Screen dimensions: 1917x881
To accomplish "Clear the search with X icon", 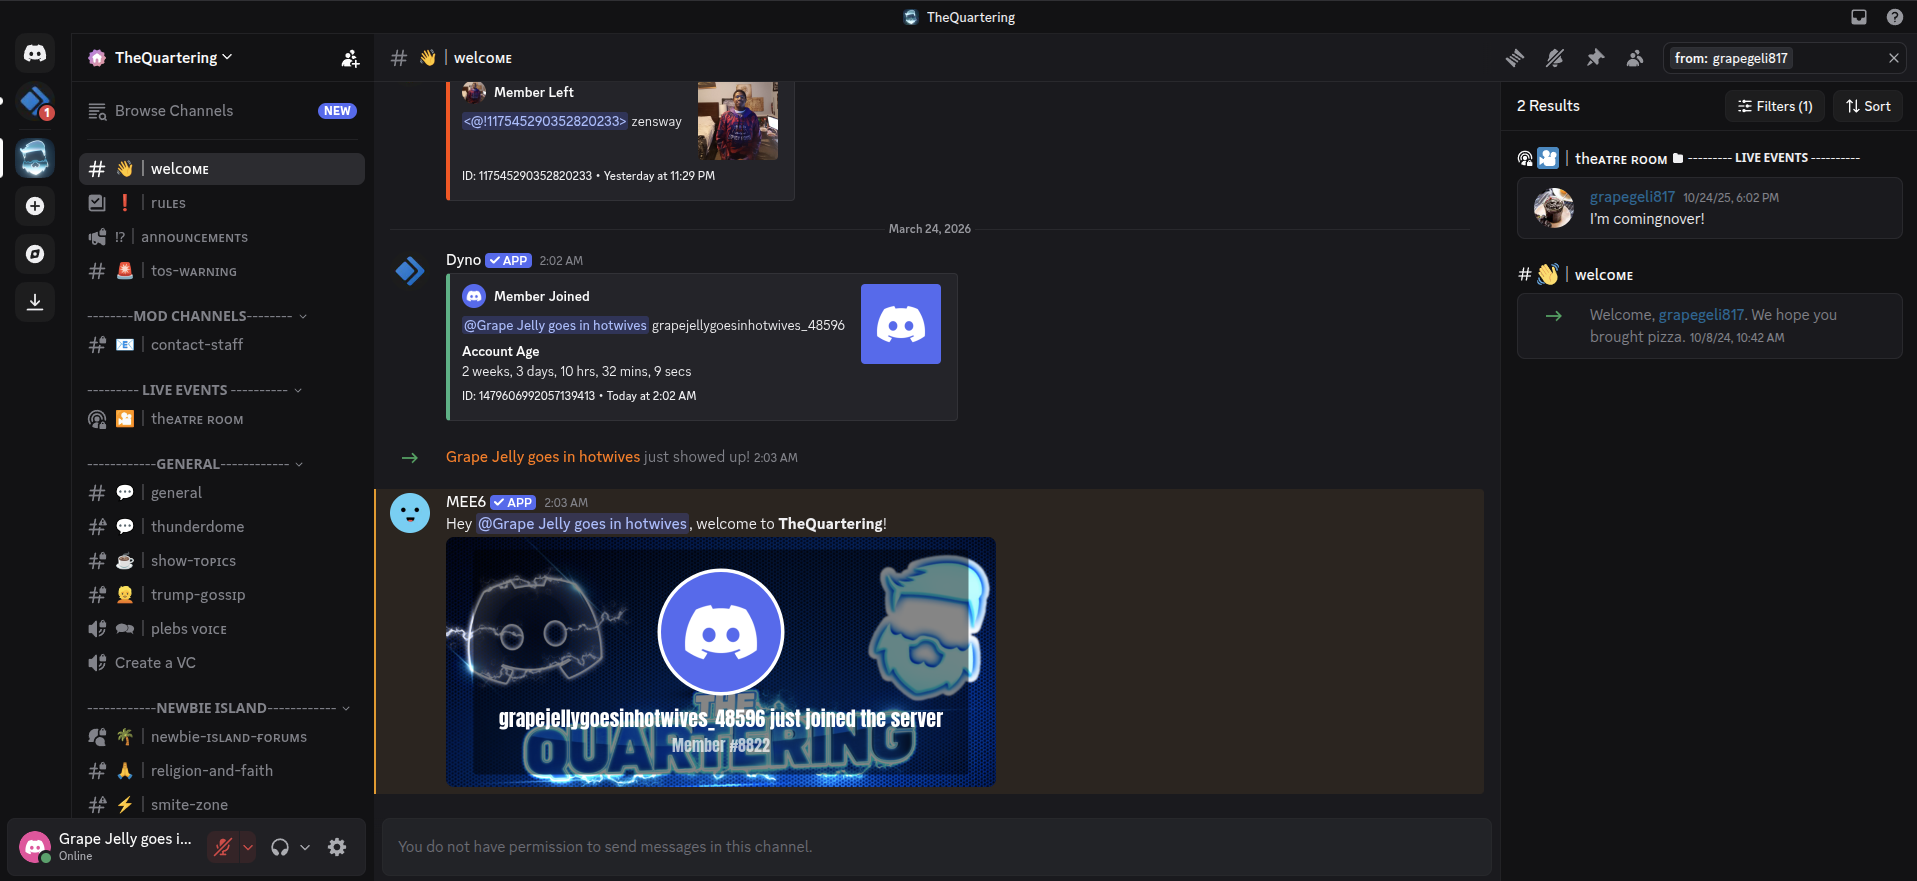I will click(x=1893, y=58).
